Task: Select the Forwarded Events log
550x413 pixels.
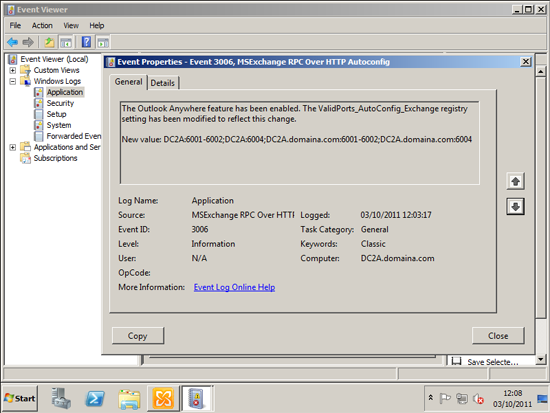Action: tap(74, 136)
